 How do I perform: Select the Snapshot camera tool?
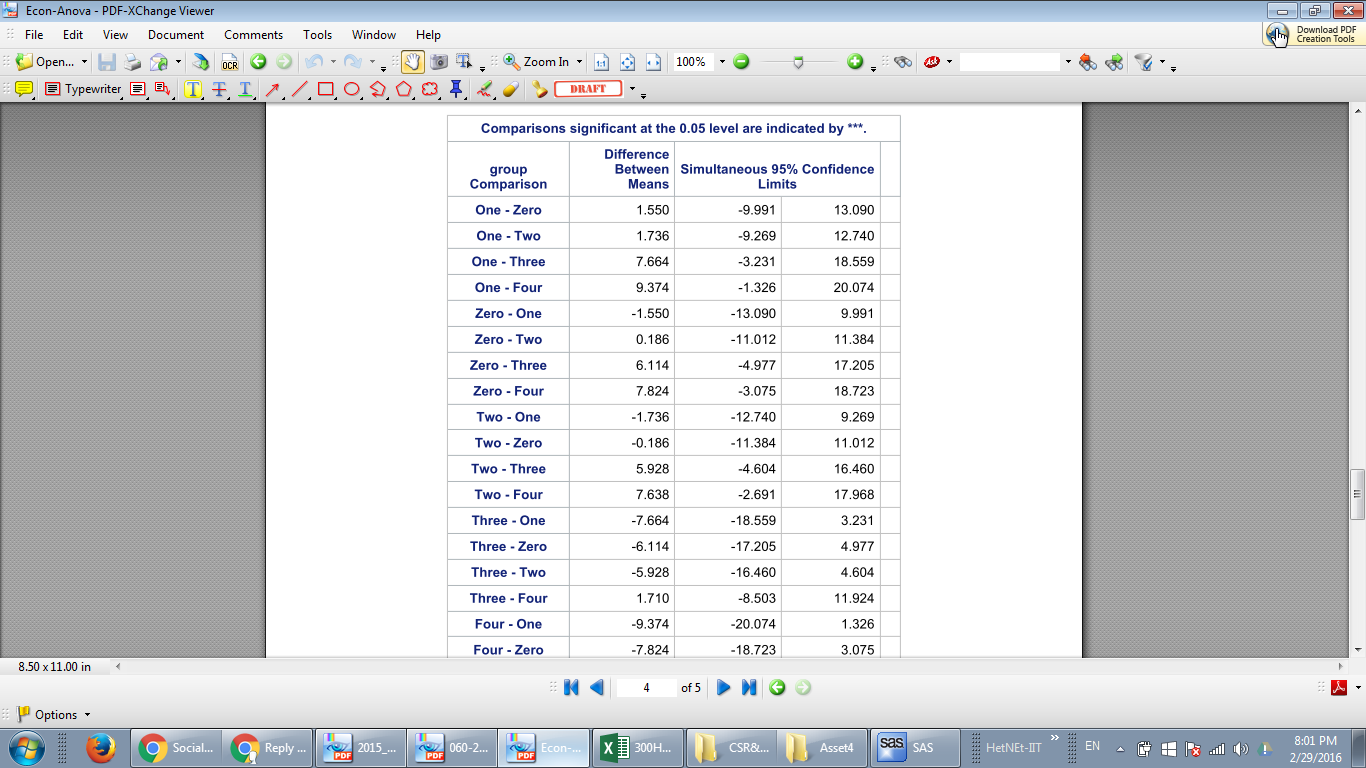438,61
